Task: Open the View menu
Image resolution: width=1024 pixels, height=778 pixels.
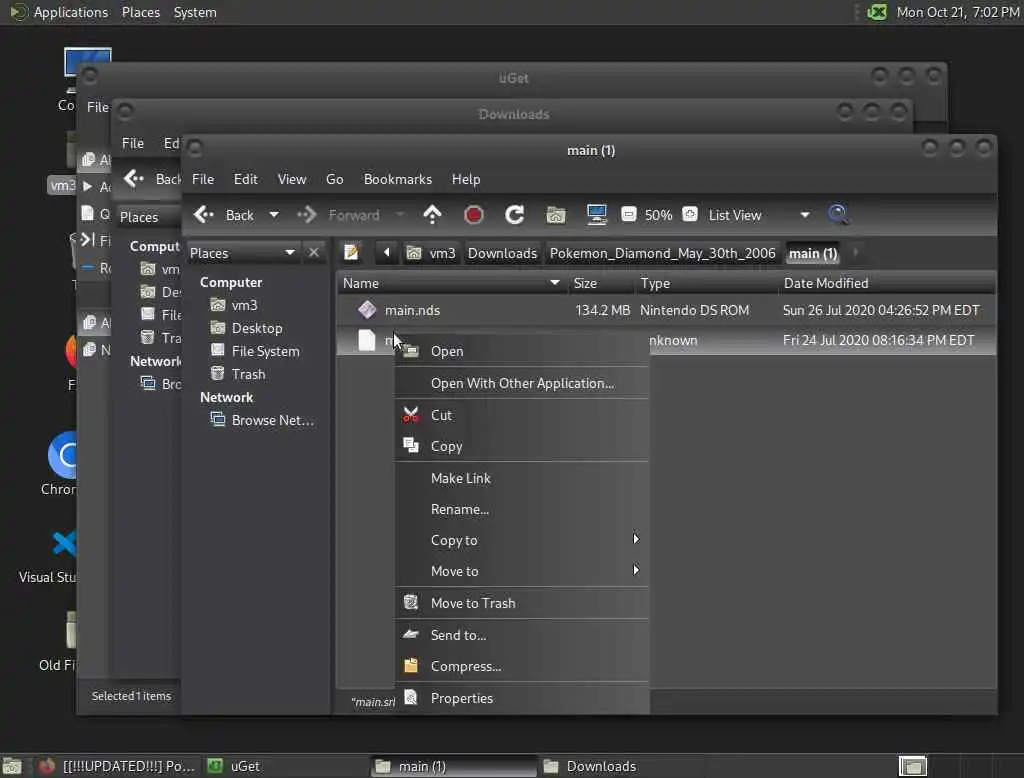Action: point(292,179)
